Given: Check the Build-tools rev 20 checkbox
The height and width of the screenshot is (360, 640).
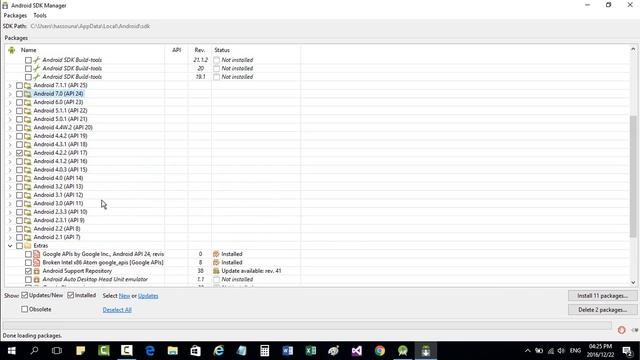Looking at the screenshot, I should pyautogui.click(x=28, y=68).
